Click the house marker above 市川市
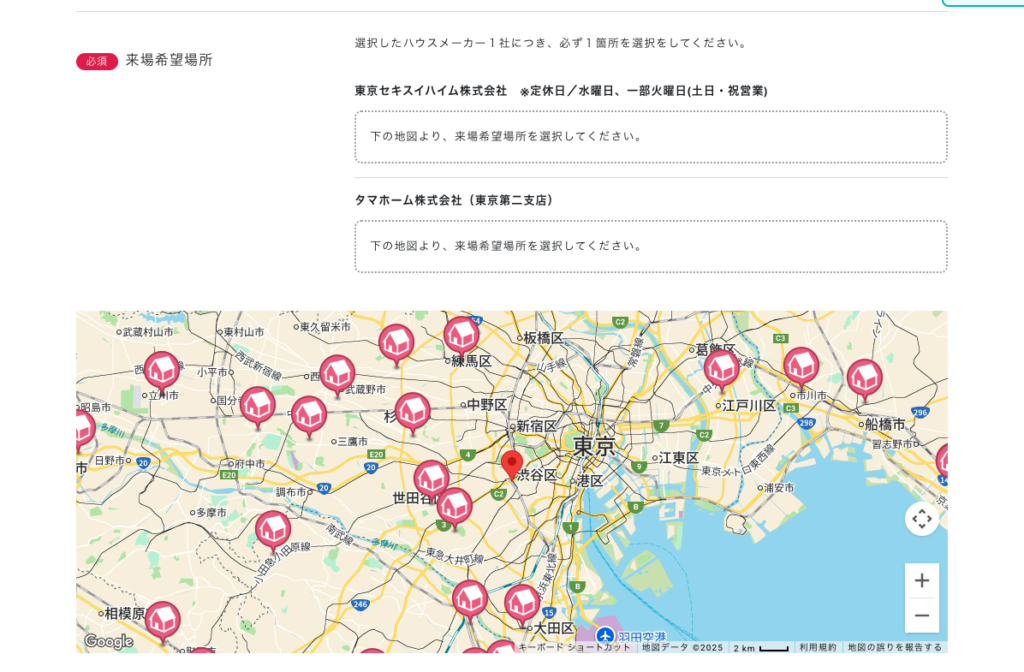Viewport: 1024px width, 672px height. pyautogui.click(x=800, y=366)
